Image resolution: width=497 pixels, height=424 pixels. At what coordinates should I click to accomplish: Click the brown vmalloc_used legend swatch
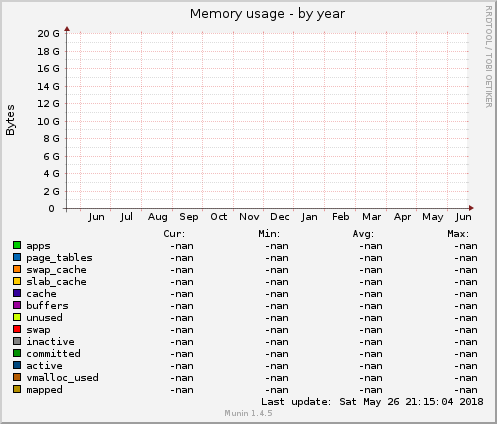[x=17, y=377]
